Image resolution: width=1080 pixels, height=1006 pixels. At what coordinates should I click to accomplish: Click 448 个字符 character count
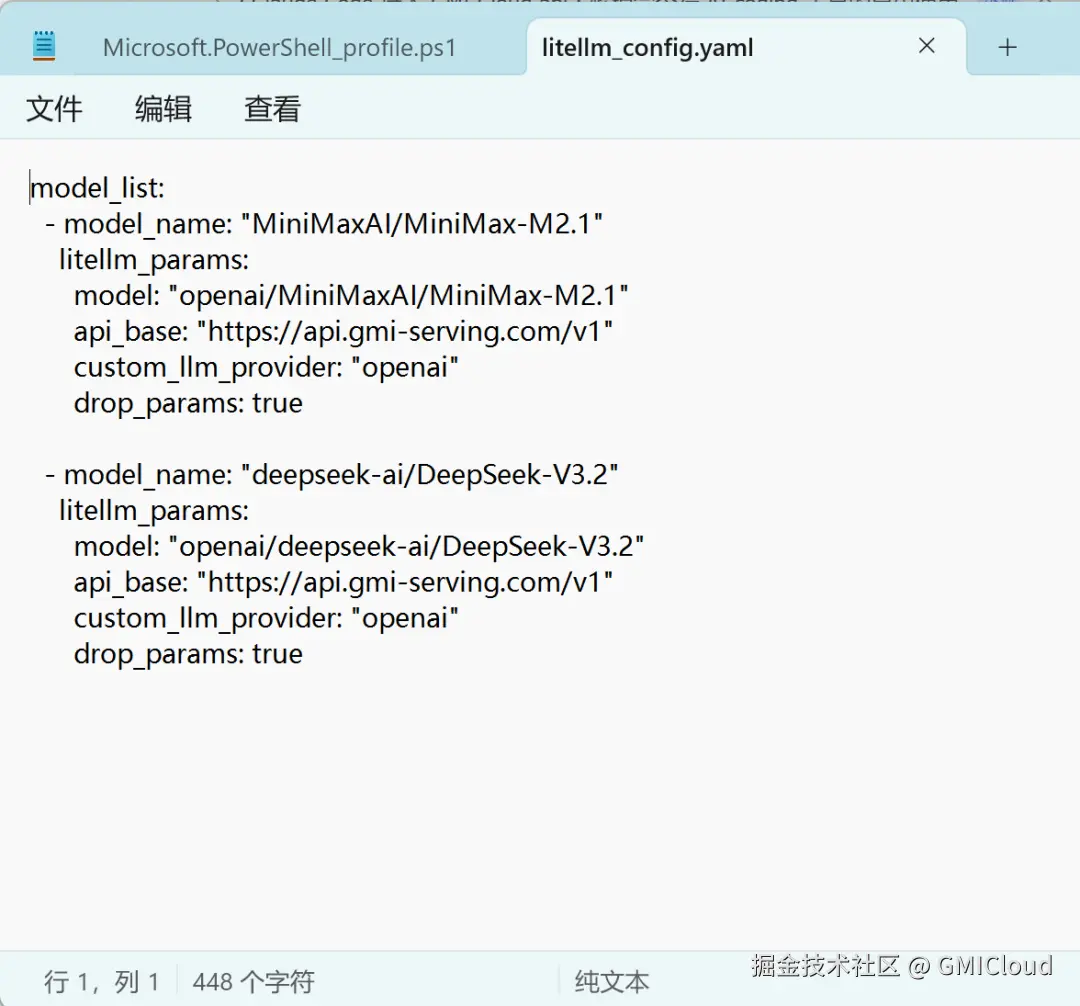253,982
